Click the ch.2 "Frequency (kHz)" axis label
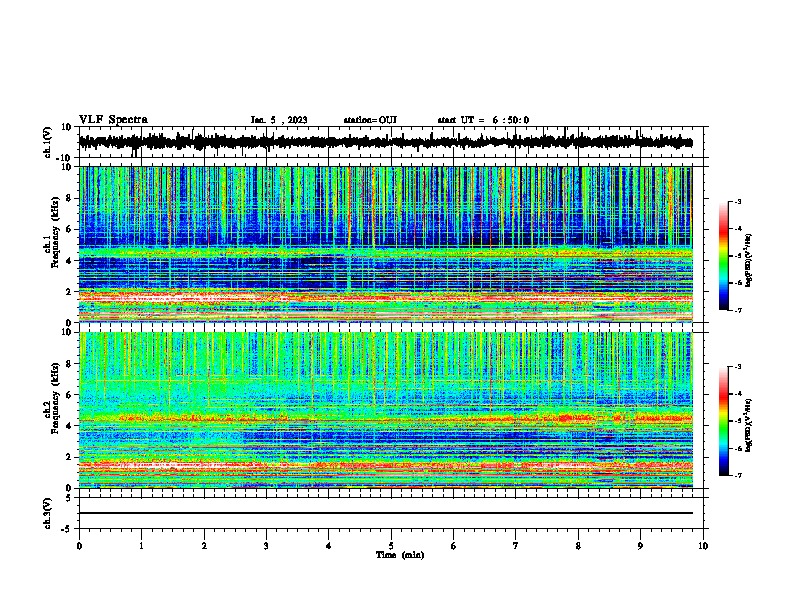 pyautogui.click(x=55, y=398)
